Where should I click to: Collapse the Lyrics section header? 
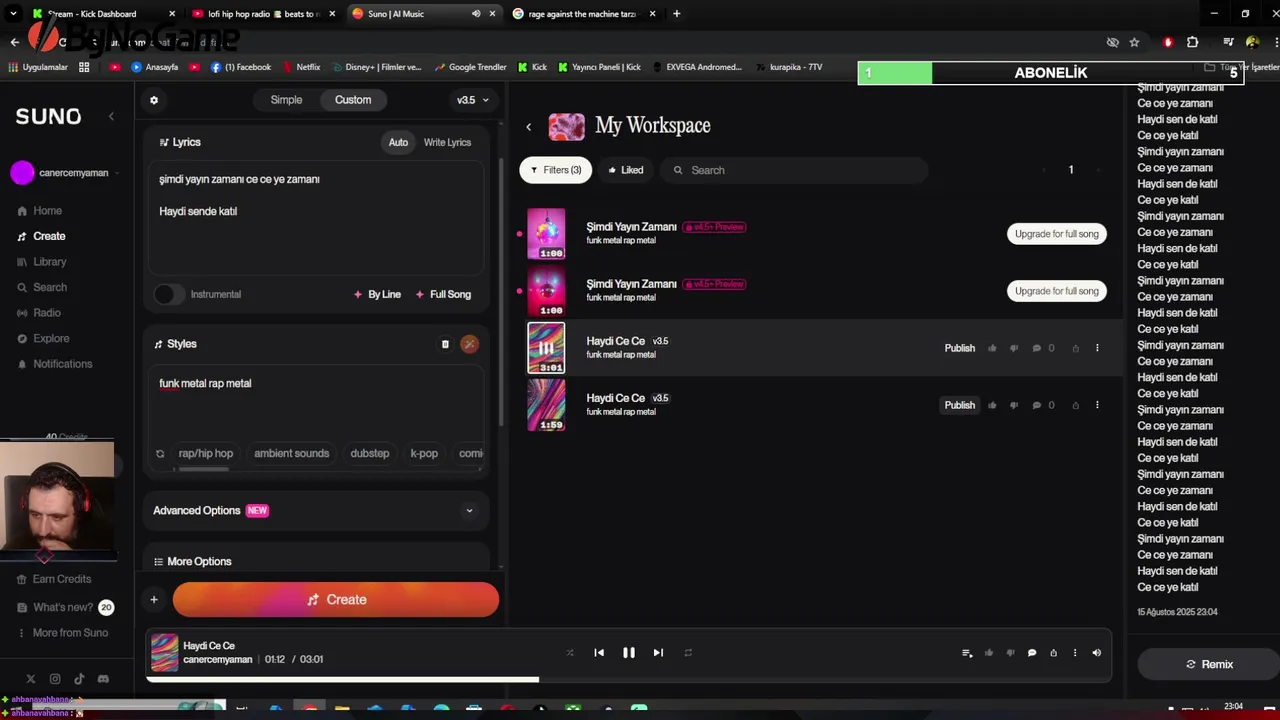point(180,142)
